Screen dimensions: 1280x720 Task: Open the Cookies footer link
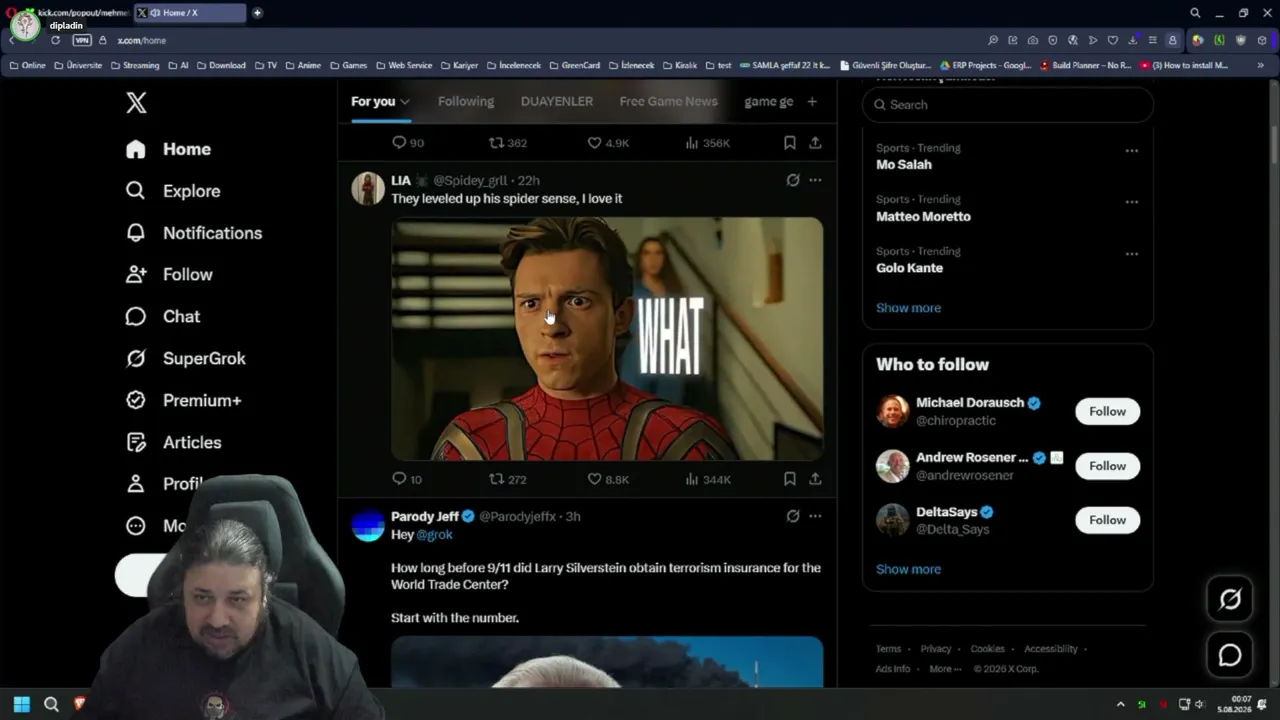(987, 649)
